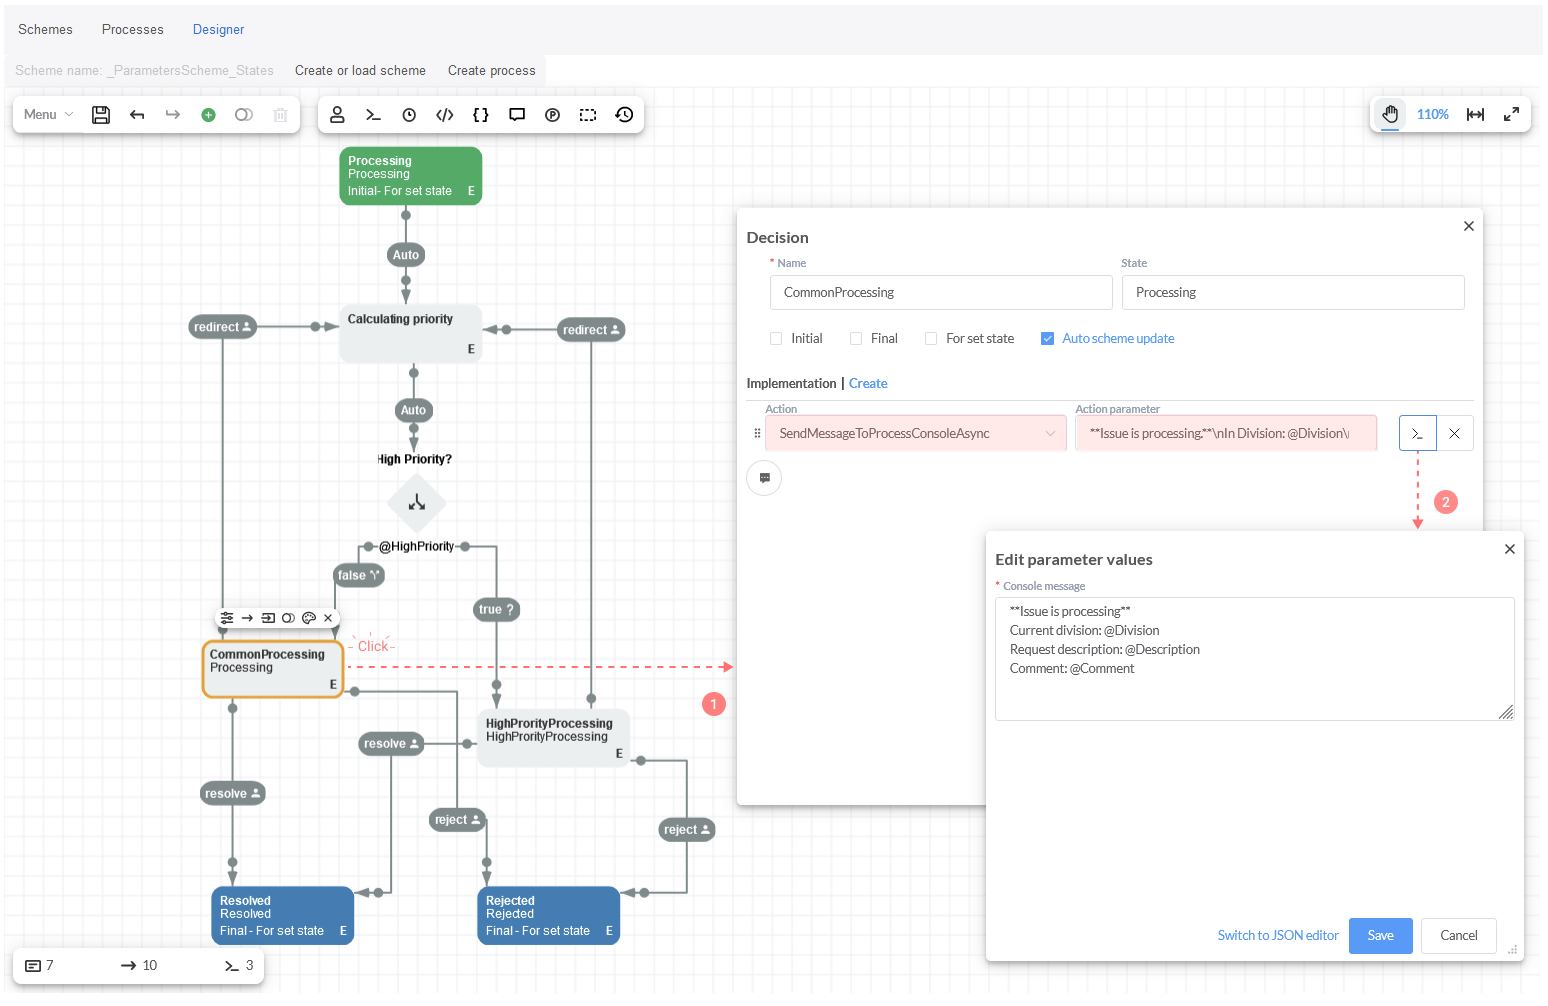Click the Name field containing CommonProcessing
The width and height of the screenshot is (1548, 1006).
point(941,293)
